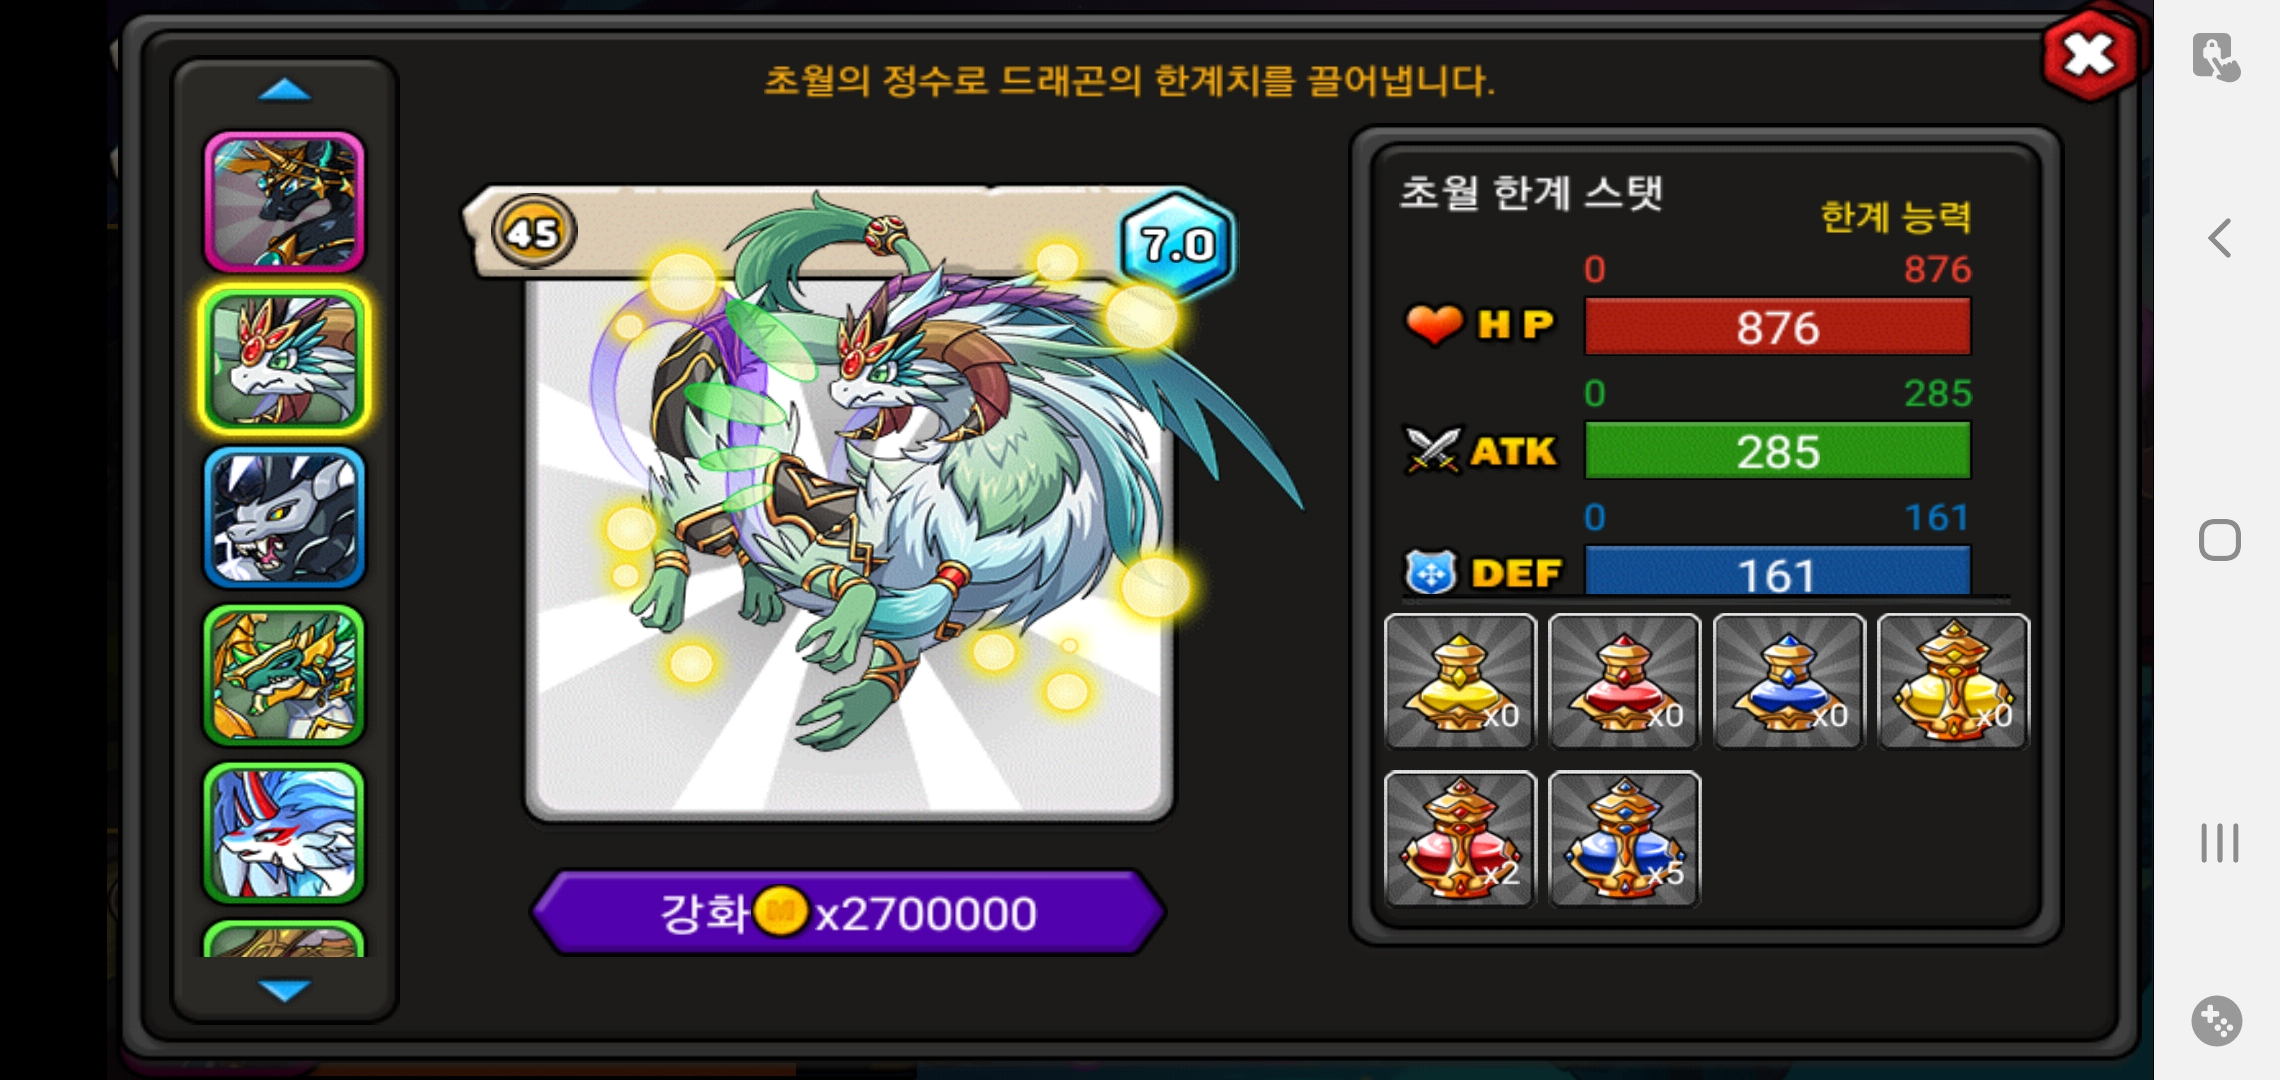Open the game tools controller icon
This screenshot has width=2280, height=1080.
pos(2217,1021)
